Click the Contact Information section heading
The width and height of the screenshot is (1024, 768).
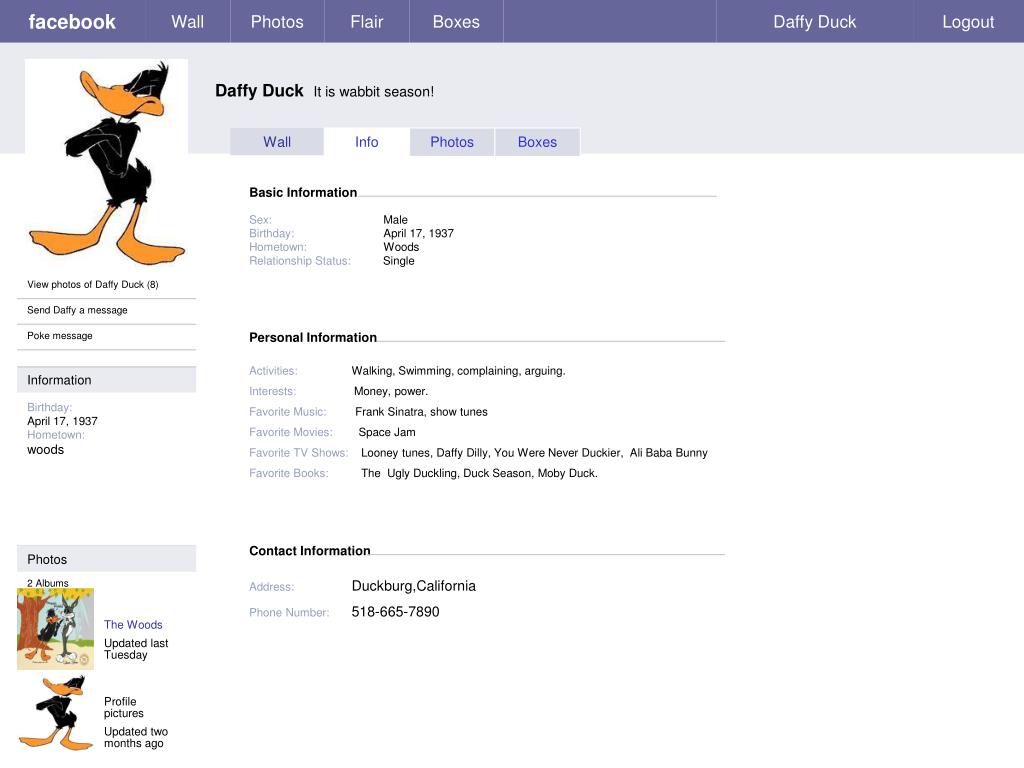pyautogui.click(x=310, y=551)
